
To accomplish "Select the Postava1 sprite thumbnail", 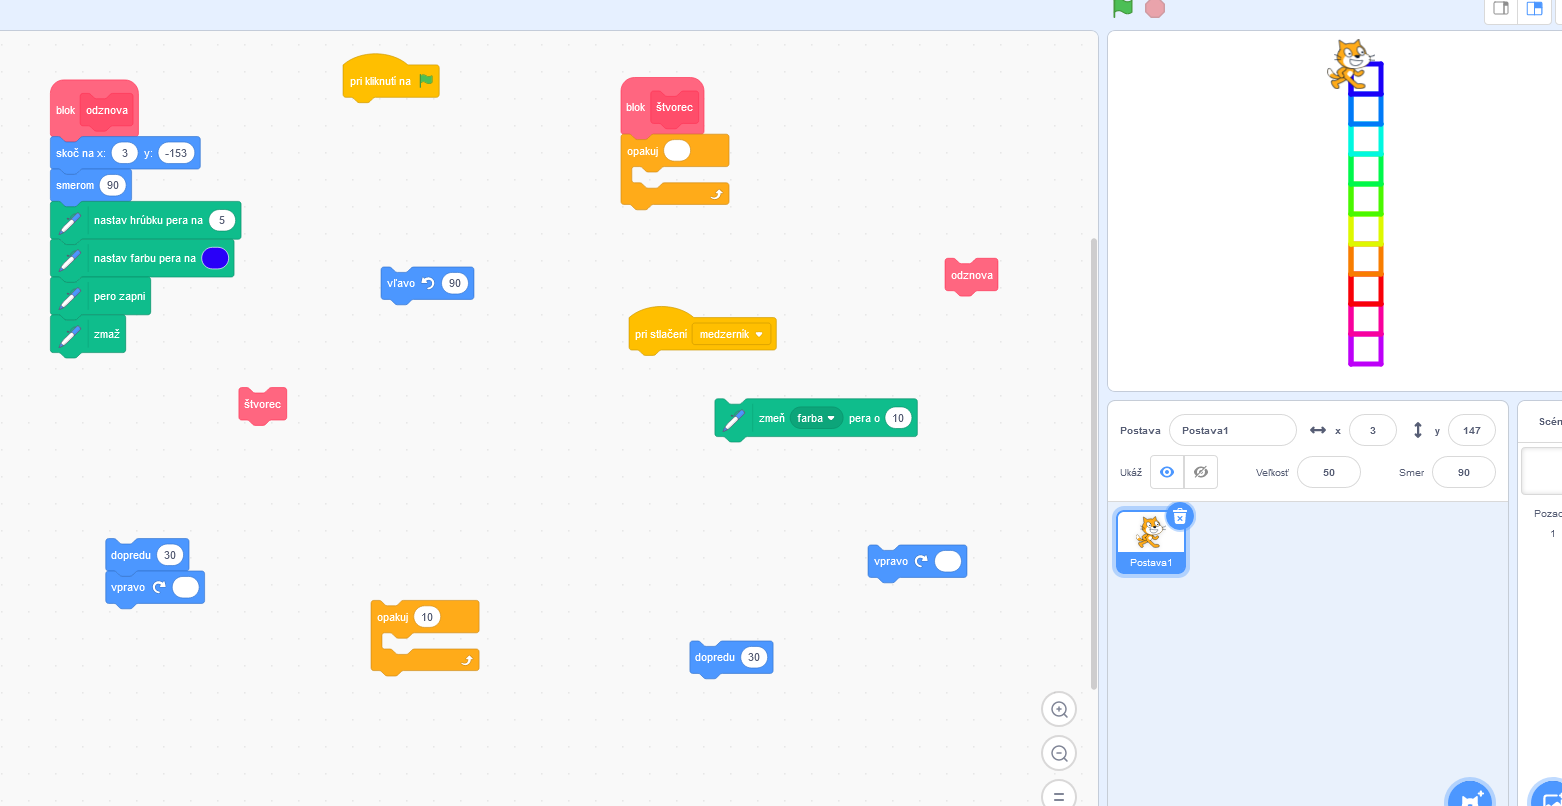I will tap(1150, 541).
